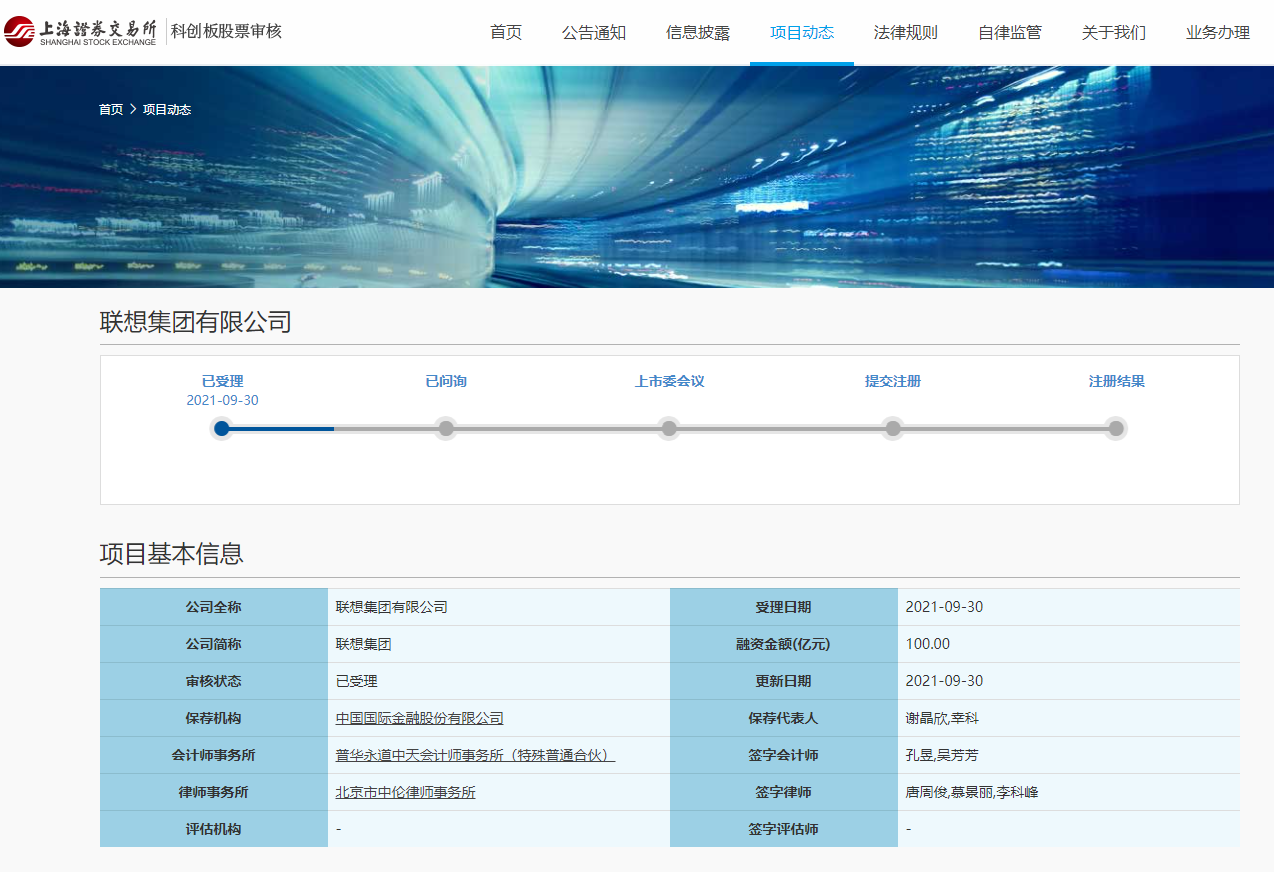The height and width of the screenshot is (872, 1274).
Task: Click the Shanghai Stock Exchange logo
Action: tap(80, 32)
